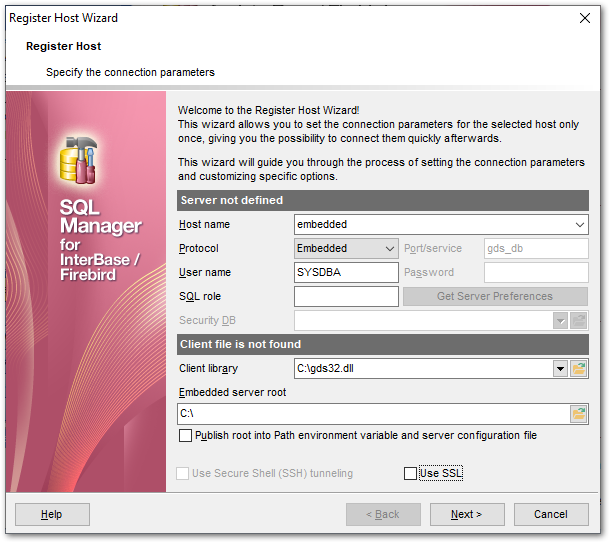Viewport: 610px width, 543px height.
Task: Open the Security DB dropdown list
Action: click(561, 320)
